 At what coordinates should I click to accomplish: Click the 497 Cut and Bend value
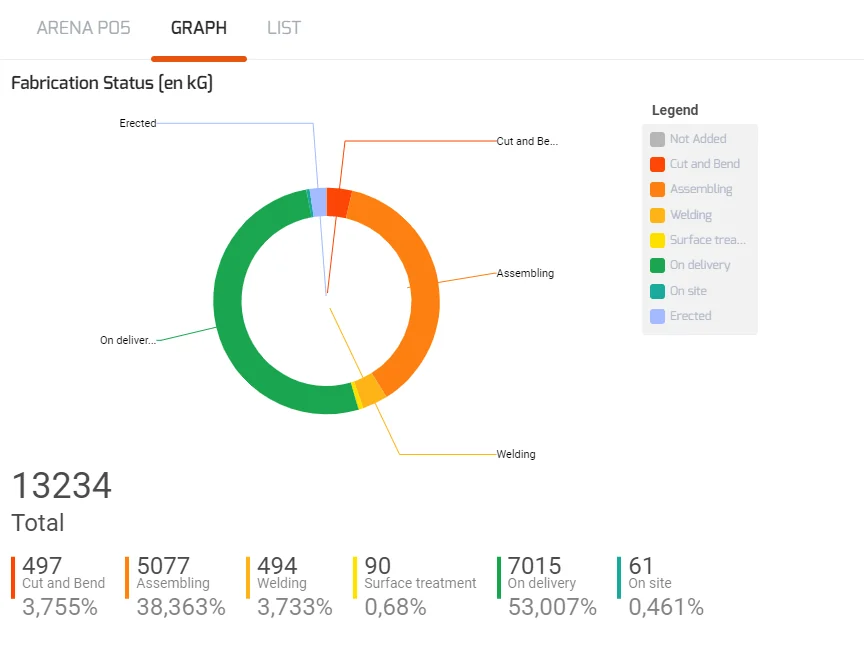(42, 565)
